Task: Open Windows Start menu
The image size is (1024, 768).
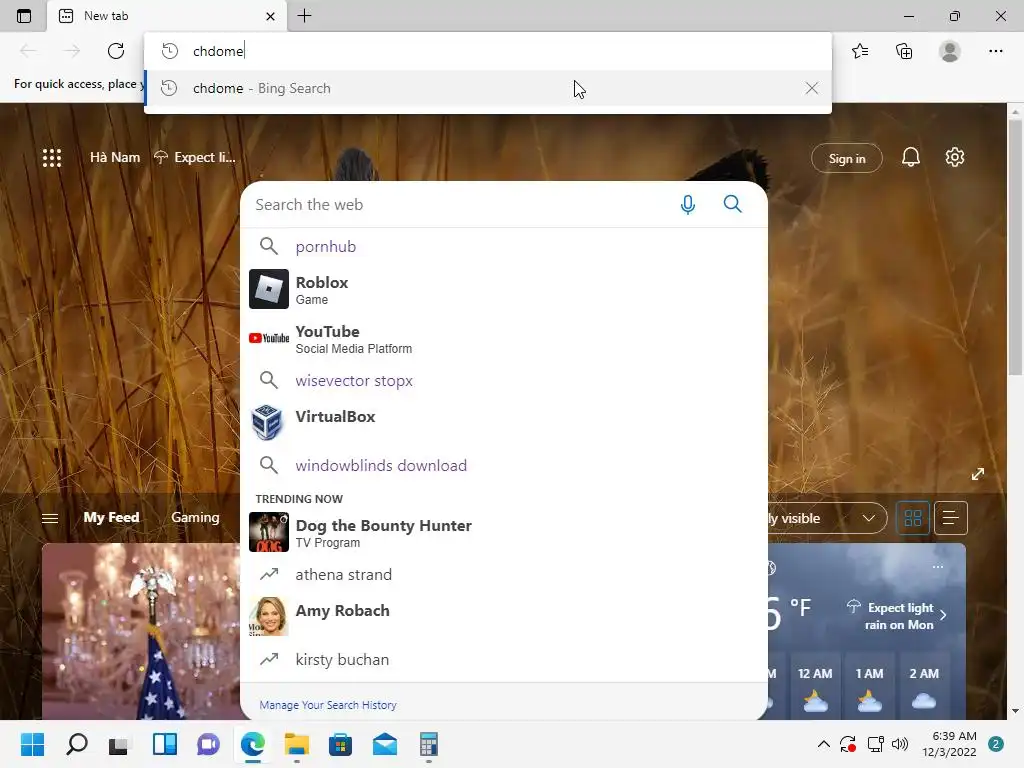Action: pyautogui.click(x=32, y=744)
